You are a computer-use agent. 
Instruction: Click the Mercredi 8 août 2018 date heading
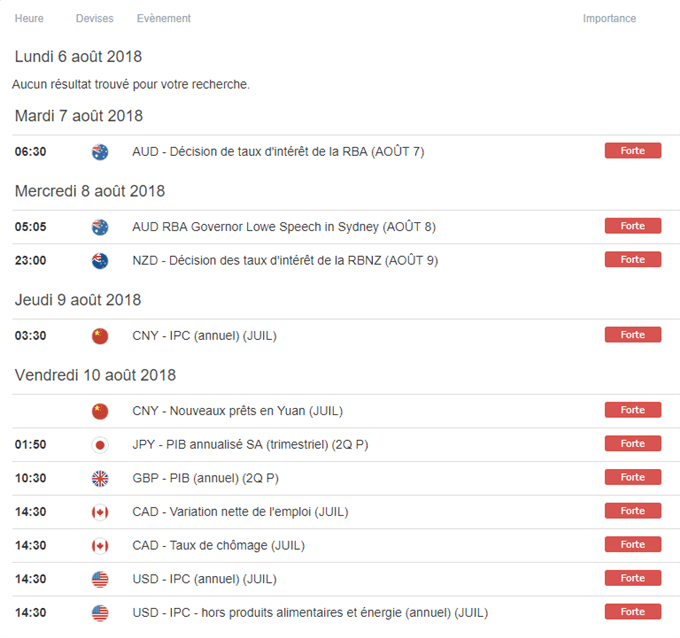(x=90, y=191)
